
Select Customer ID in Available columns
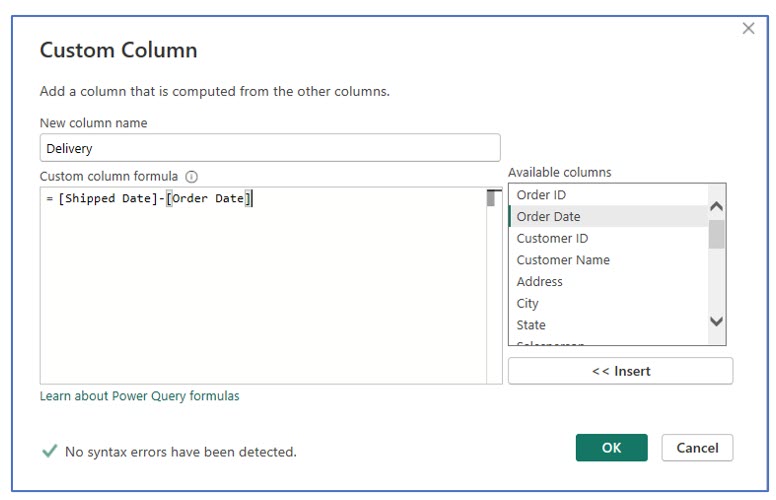click(608, 238)
